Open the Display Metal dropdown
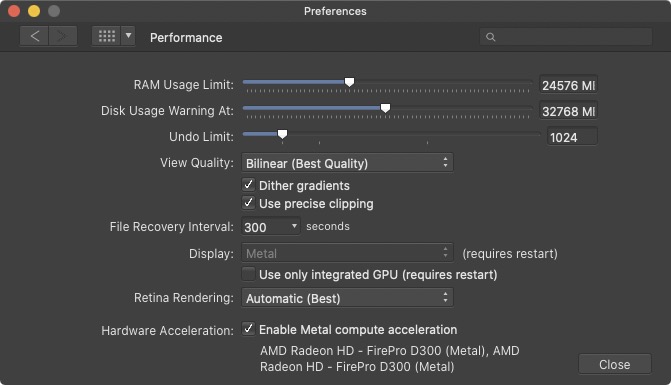This screenshot has width=671, height=385. tap(347, 253)
